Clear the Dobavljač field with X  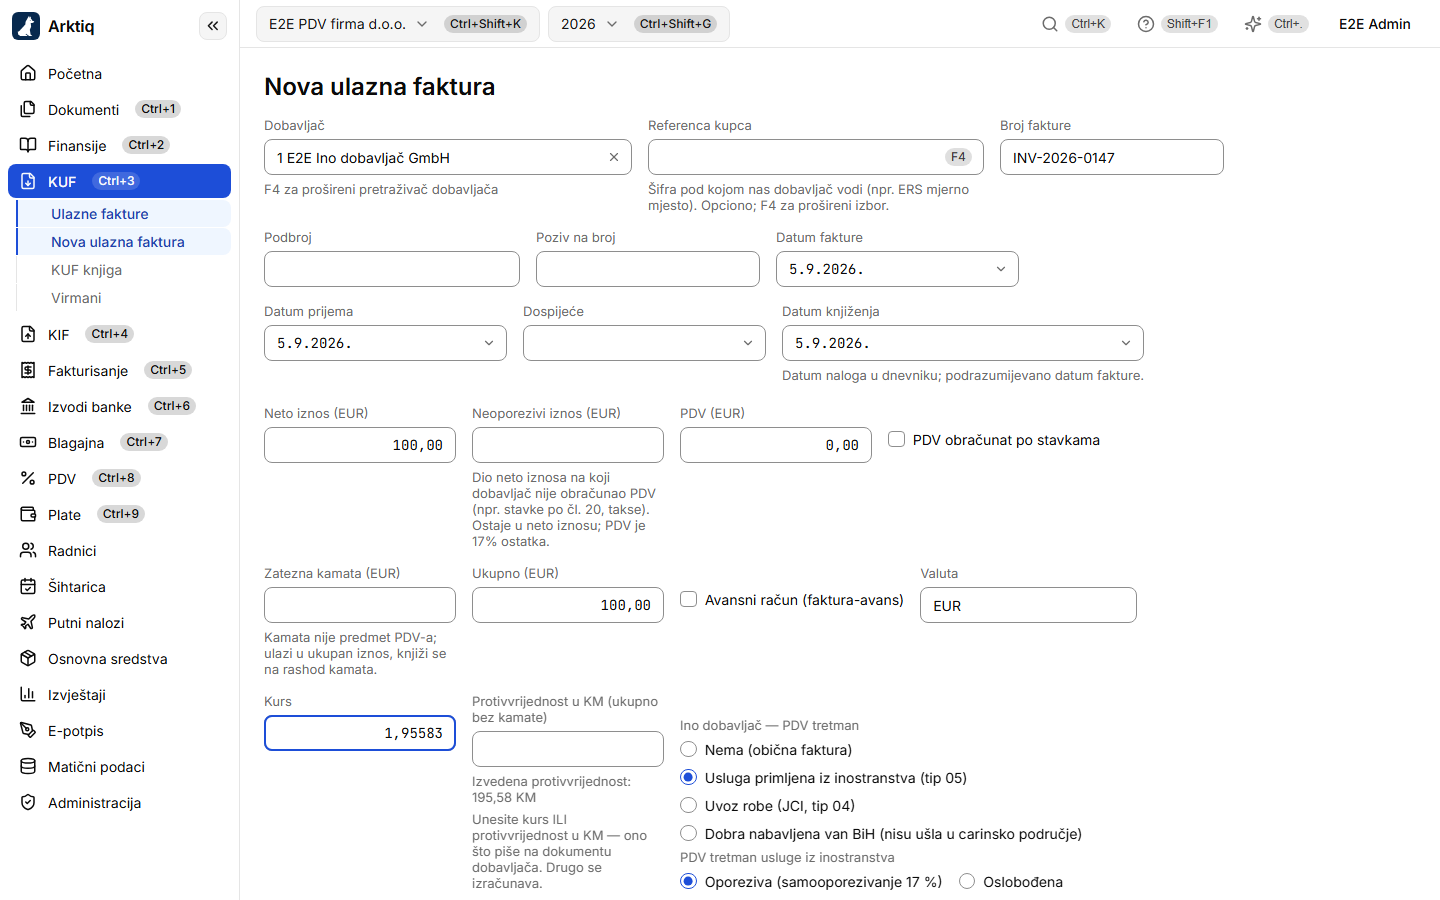click(x=614, y=157)
